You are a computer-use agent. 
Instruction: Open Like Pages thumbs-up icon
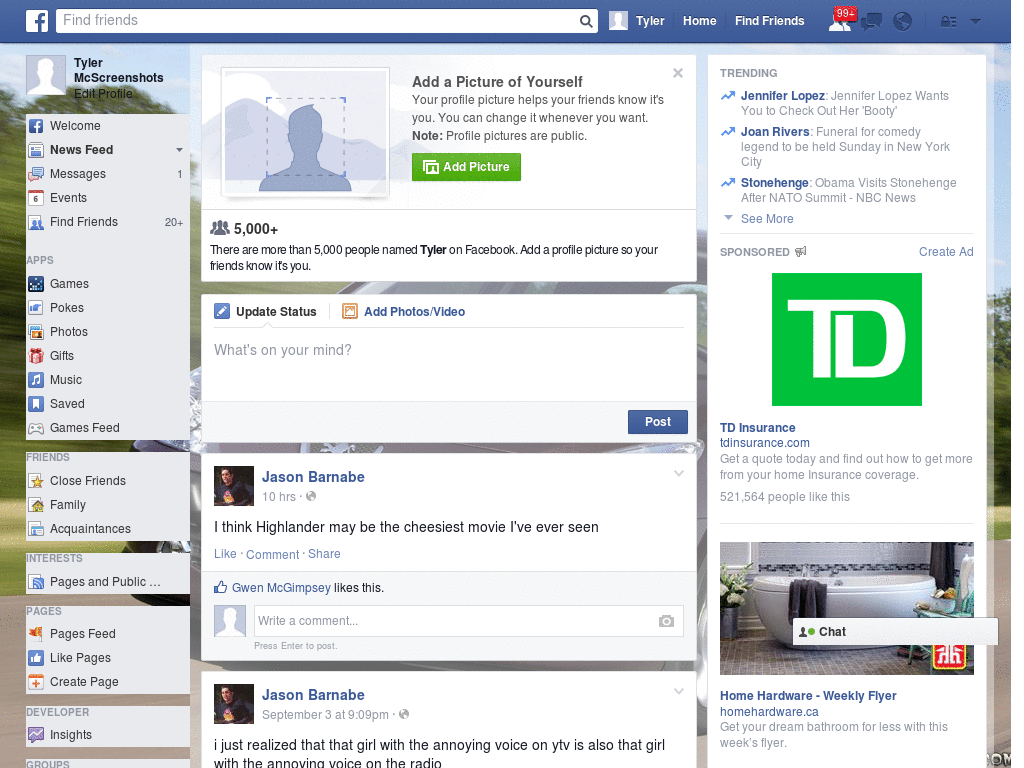pos(36,658)
